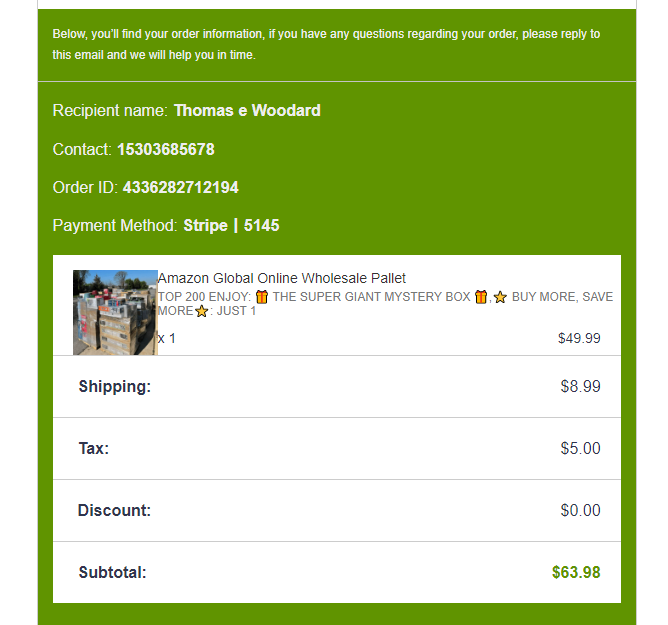
Task: Click the star emoji before BUY MORE
Action: 501,297
